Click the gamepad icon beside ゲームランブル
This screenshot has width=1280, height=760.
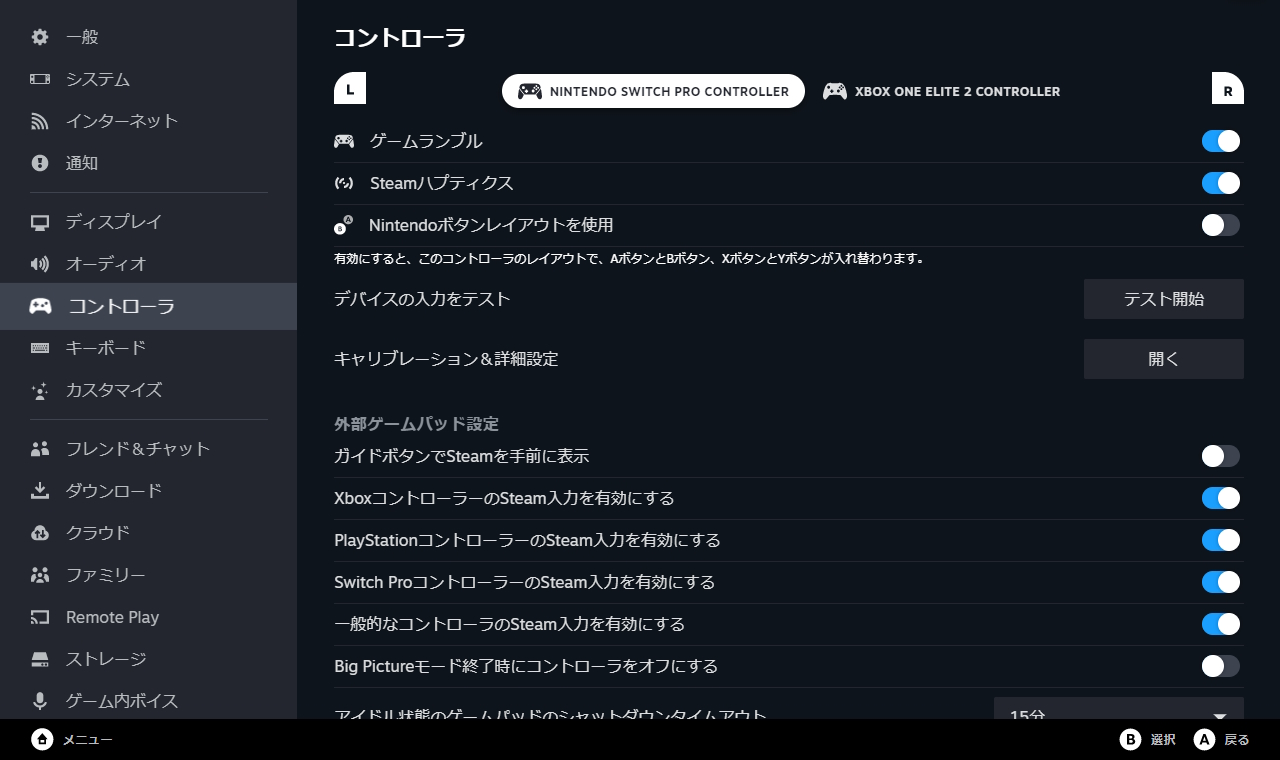coord(344,141)
